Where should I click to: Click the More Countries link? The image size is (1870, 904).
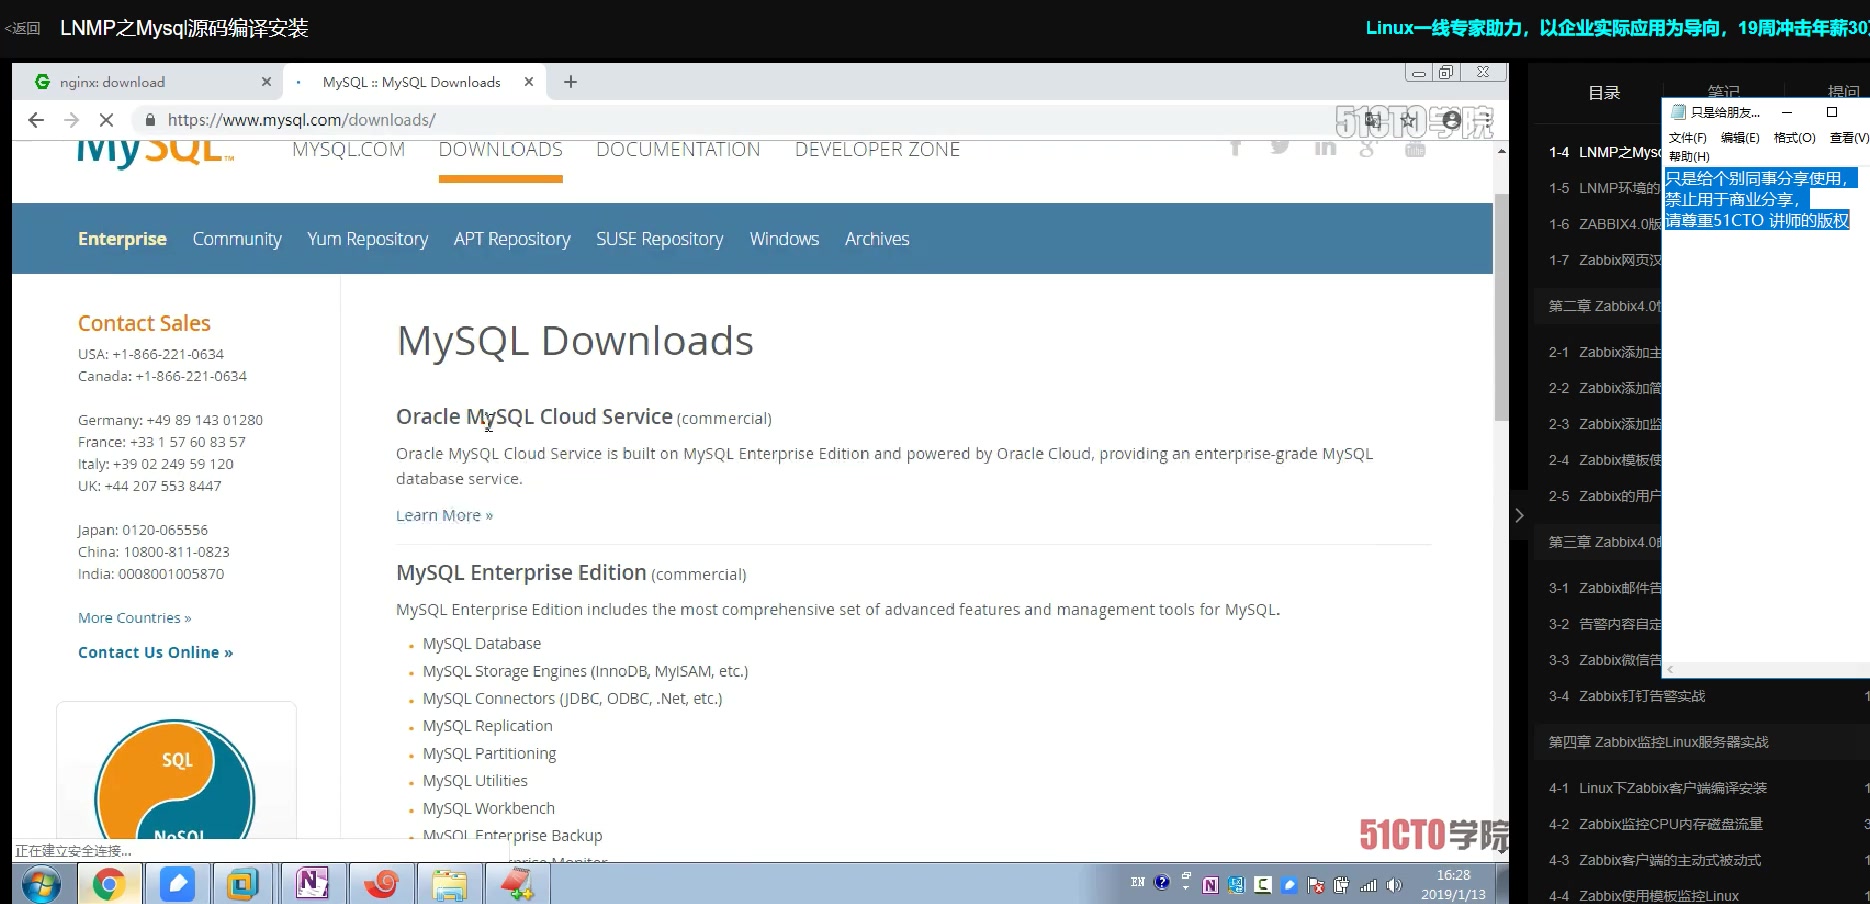pyautogui.click(x=135, y=618)
